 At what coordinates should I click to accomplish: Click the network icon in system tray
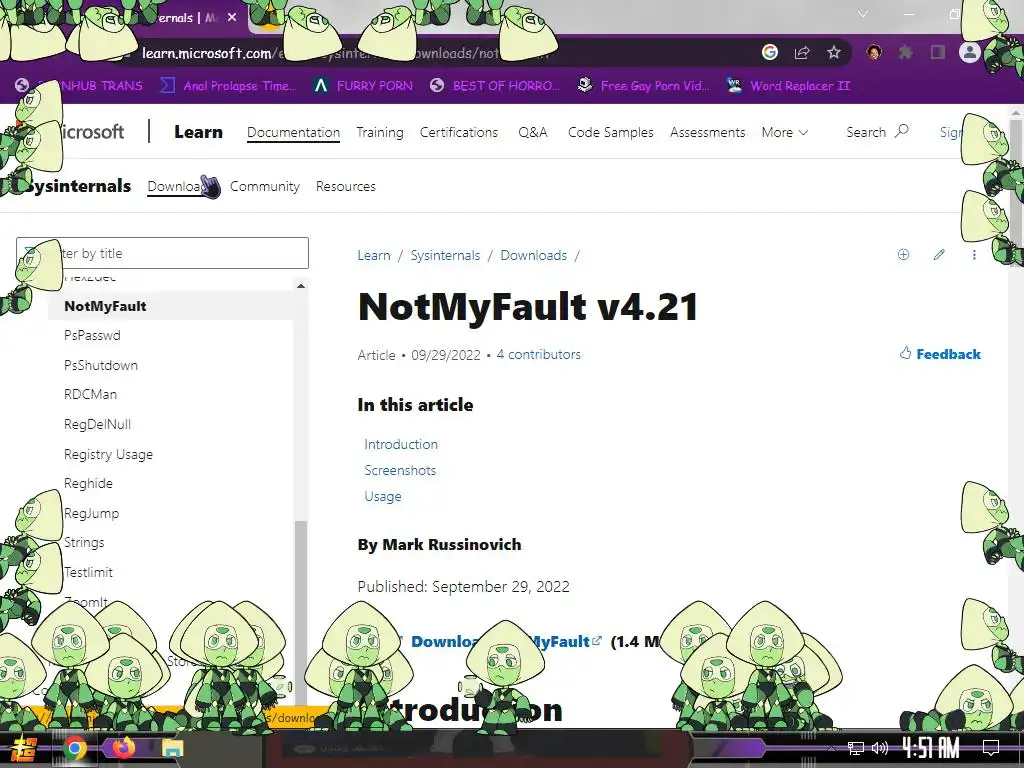(856, 748)
